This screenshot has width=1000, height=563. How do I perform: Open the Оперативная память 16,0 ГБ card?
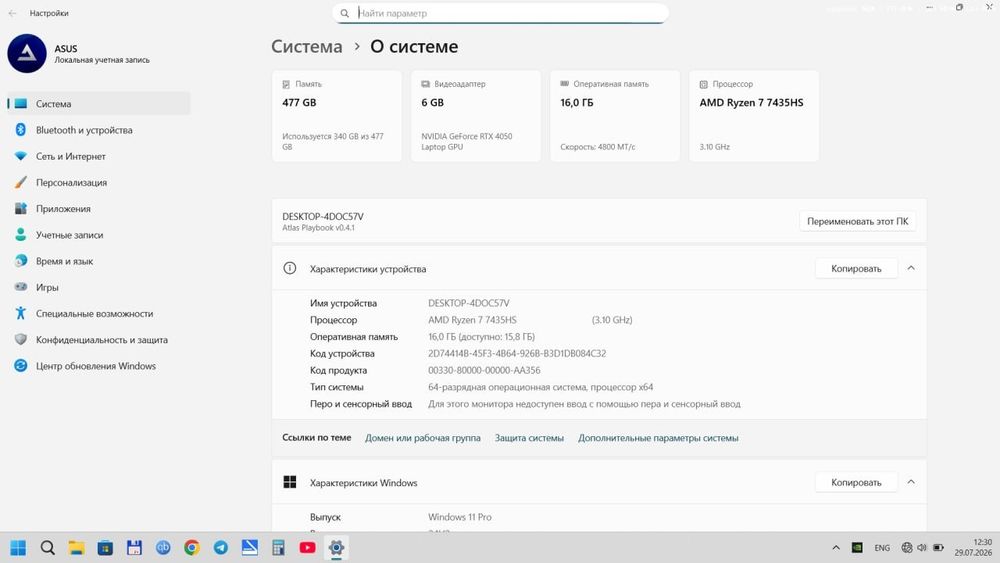tap(615, 116)
